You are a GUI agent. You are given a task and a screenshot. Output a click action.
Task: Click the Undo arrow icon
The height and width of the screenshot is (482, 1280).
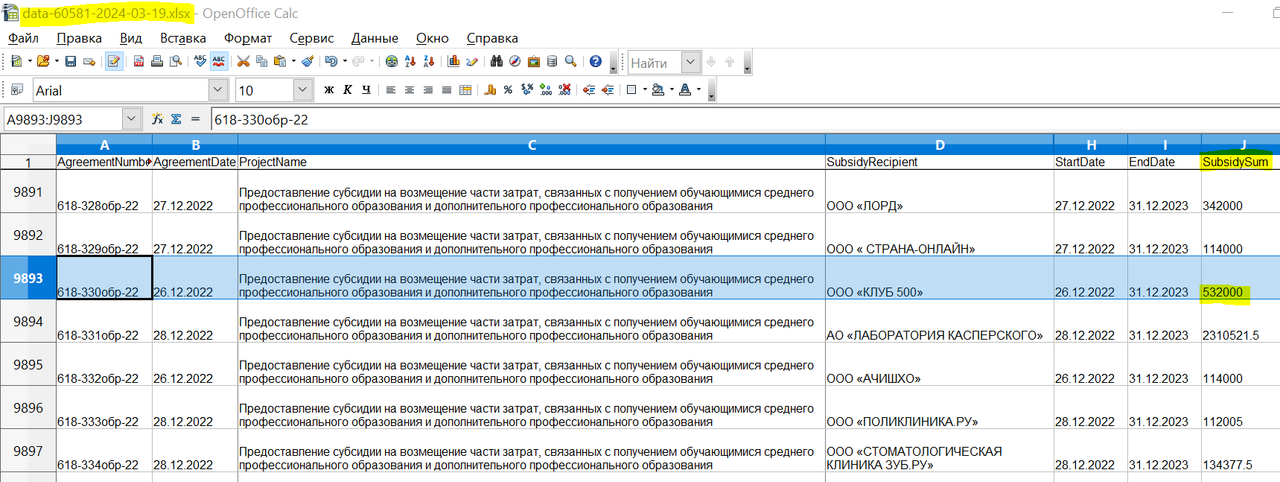point(331,61)
